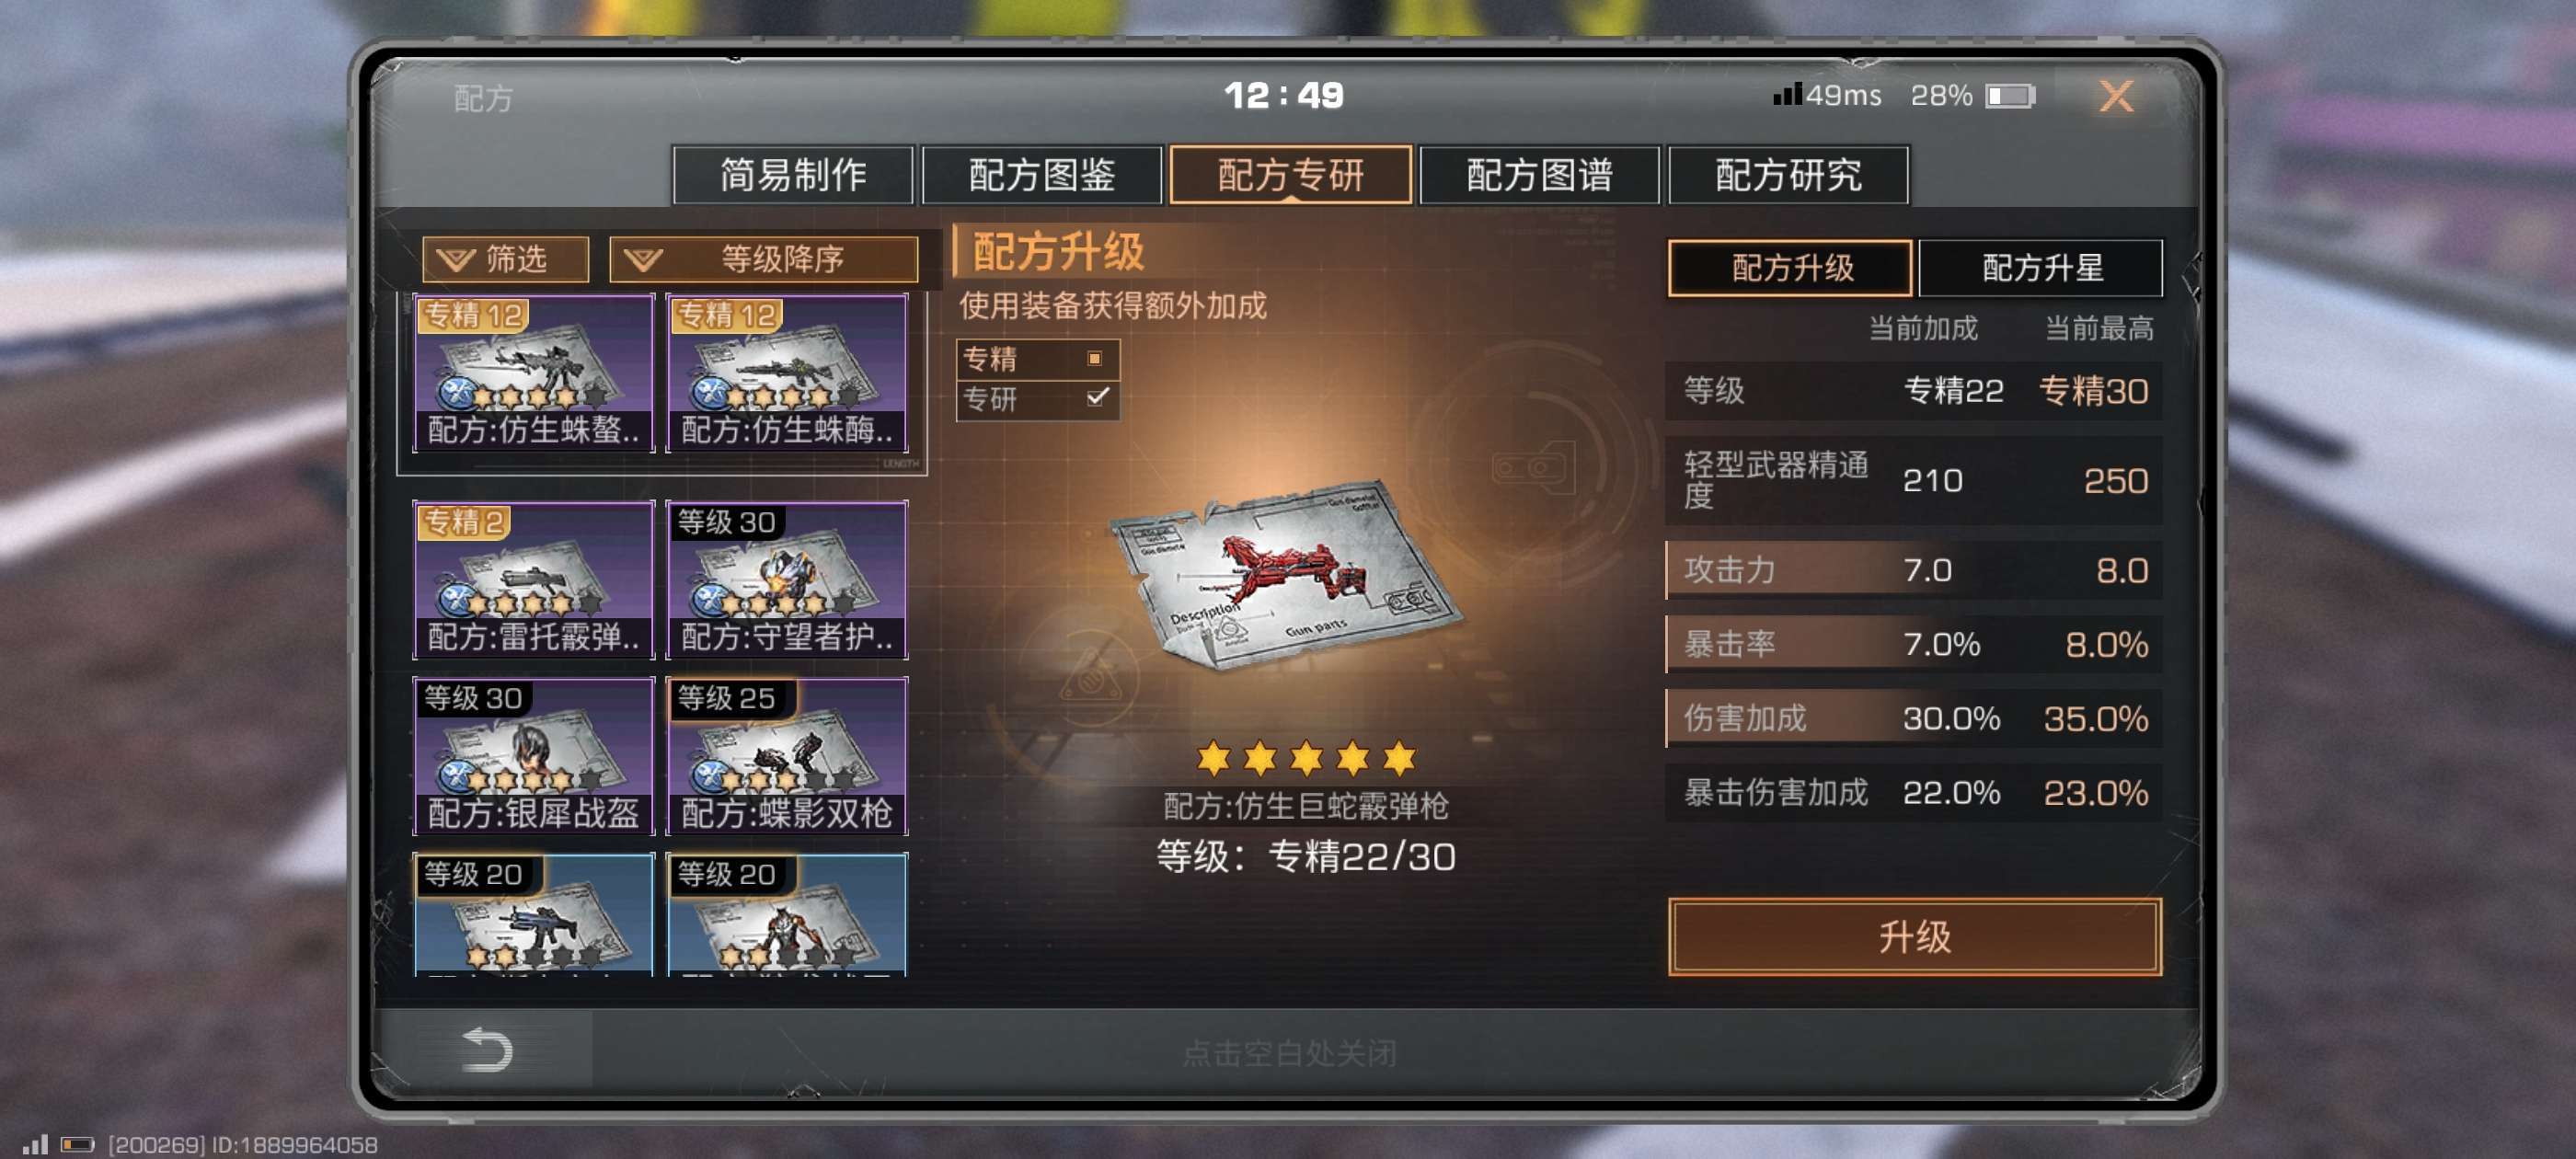Switch to the 配方研究 tab
The height and width of the screenshot is (1159, 2576).
click(x=1788, y=175)
